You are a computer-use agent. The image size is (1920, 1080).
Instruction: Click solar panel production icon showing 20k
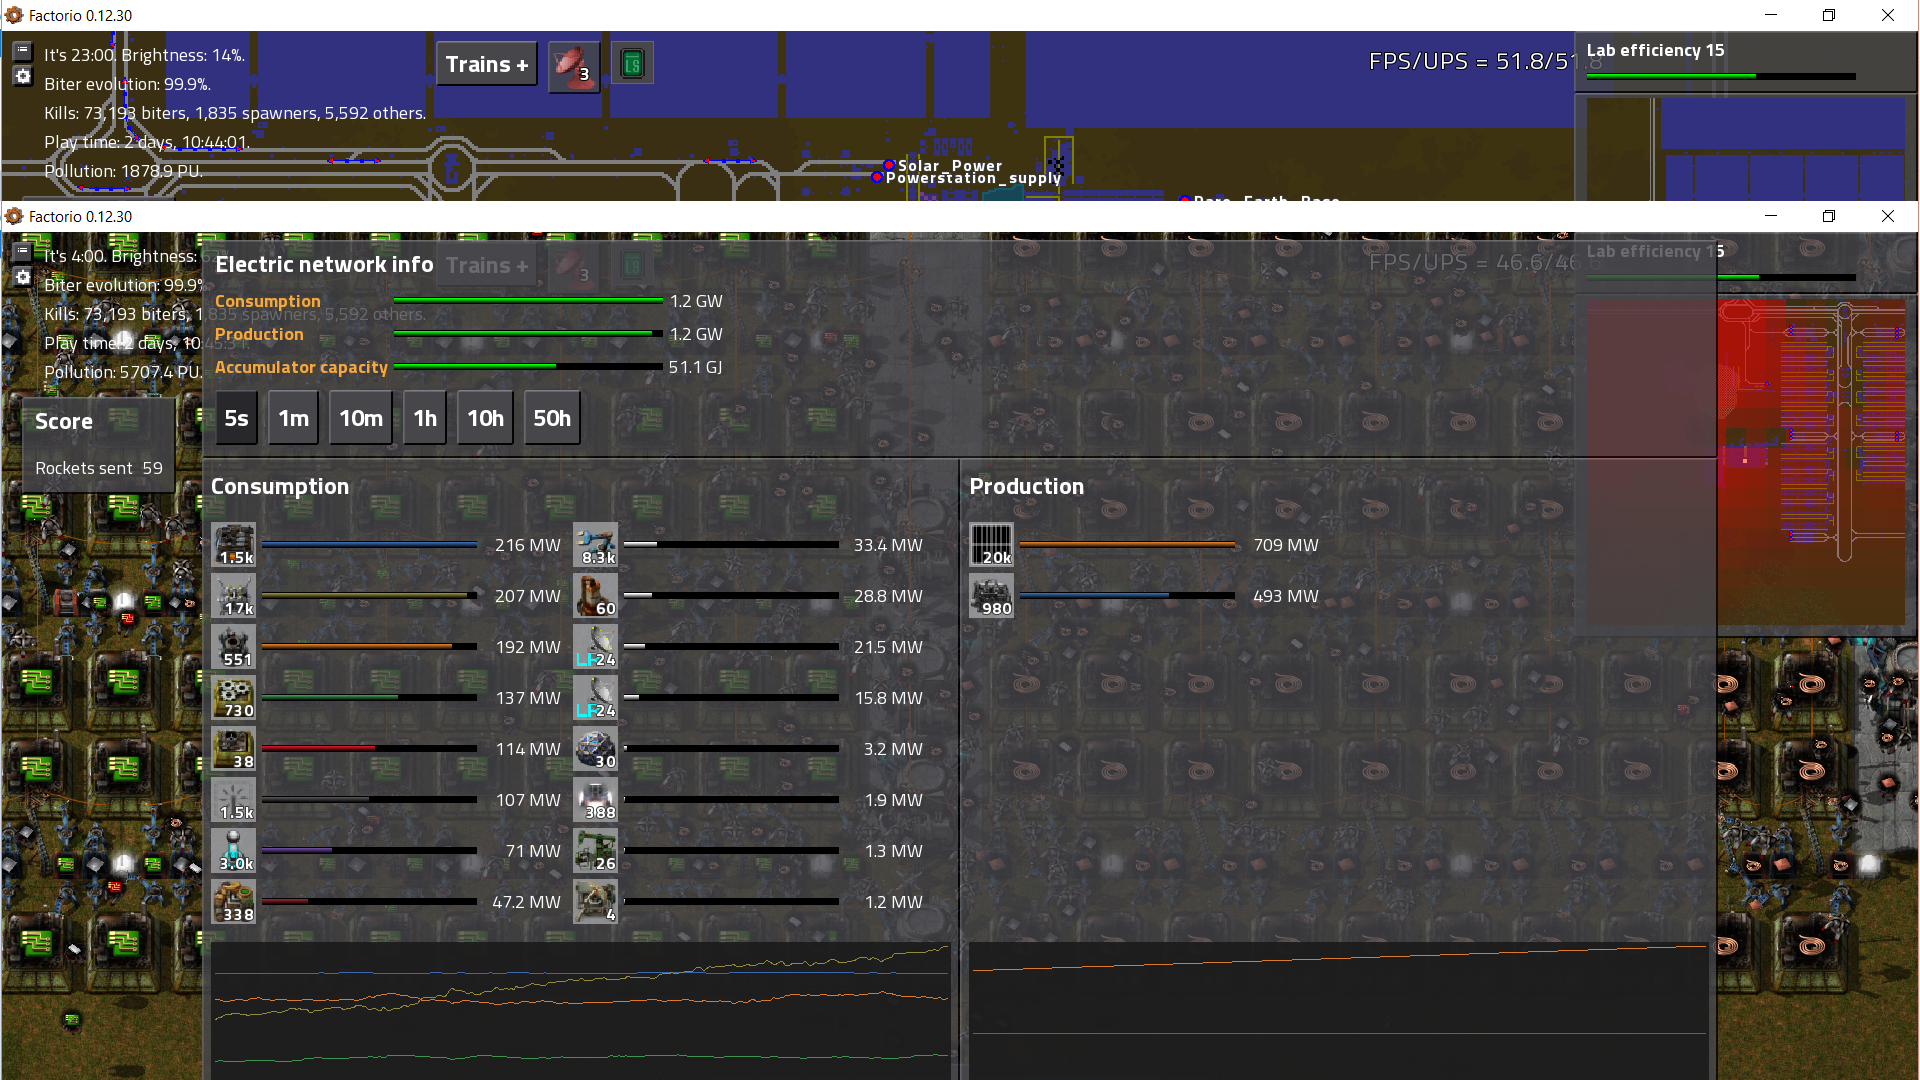(x=992, y=545)
